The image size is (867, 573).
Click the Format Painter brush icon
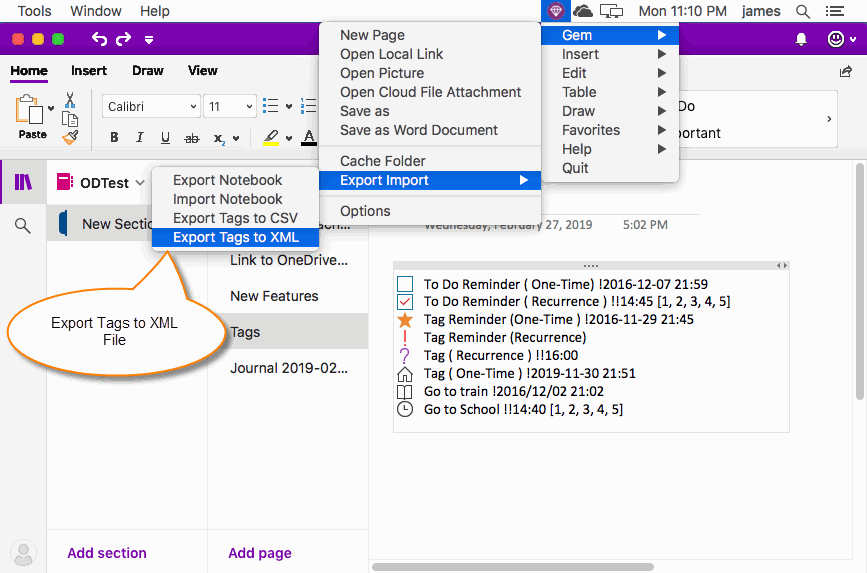(x=70, y=138)
